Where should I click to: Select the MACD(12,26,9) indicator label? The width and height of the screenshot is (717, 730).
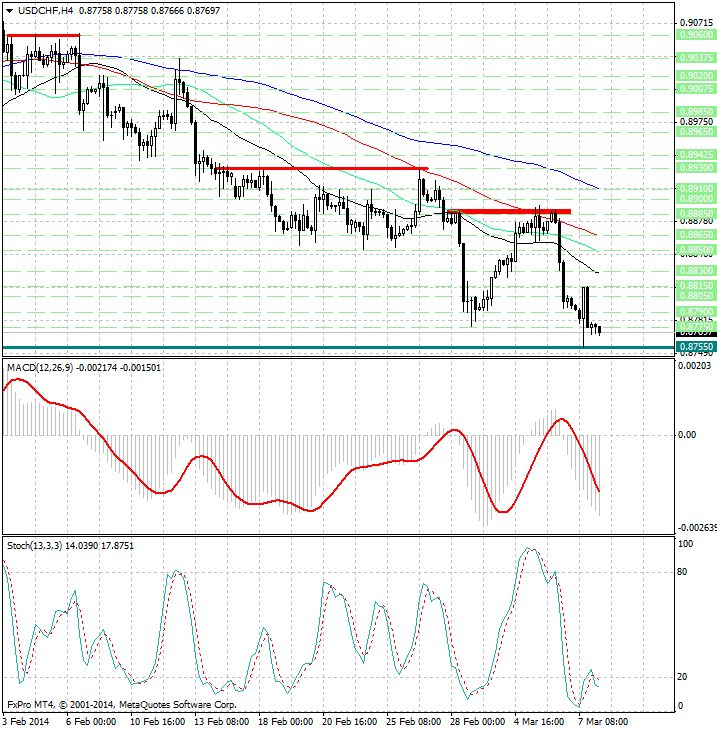pos(40,368)
